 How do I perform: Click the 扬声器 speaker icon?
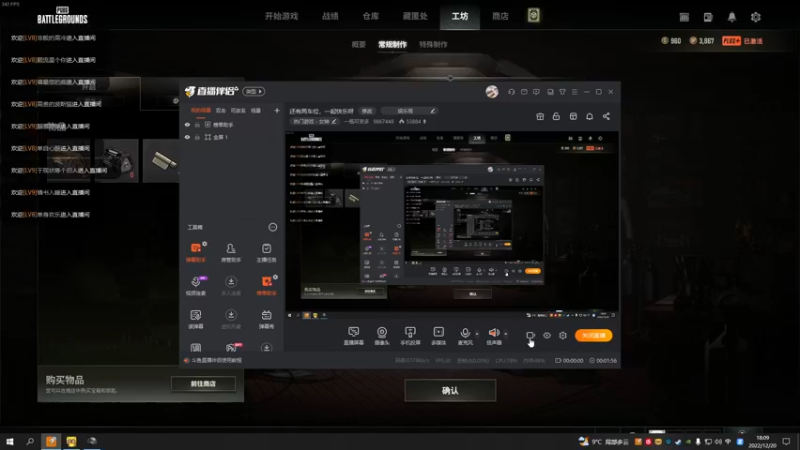coord(494,333)
